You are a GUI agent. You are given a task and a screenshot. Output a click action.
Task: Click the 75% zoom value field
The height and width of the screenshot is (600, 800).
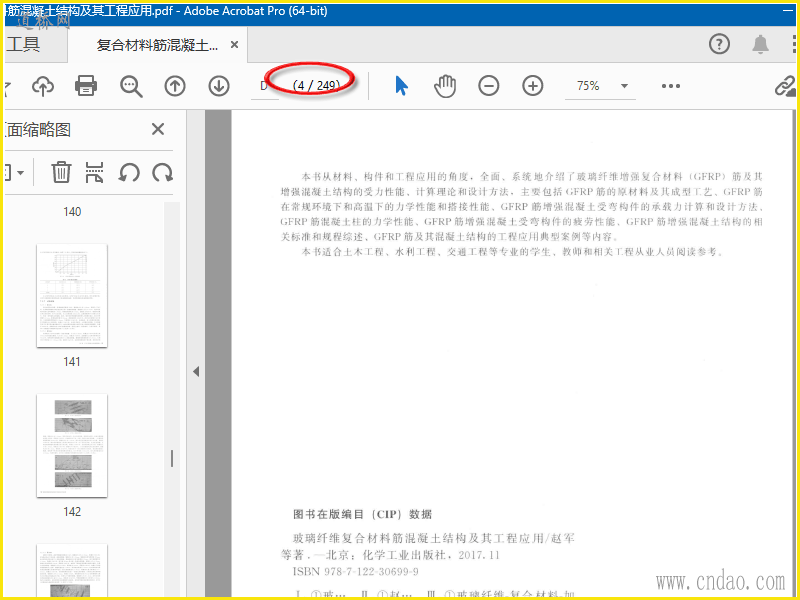588,86
